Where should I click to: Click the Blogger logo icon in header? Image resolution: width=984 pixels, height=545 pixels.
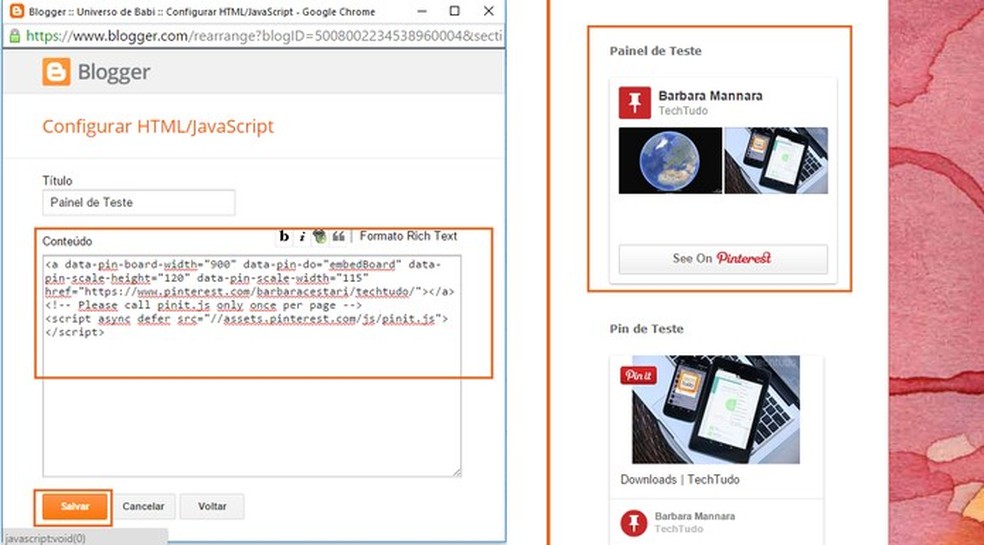[x=56, y=72]
